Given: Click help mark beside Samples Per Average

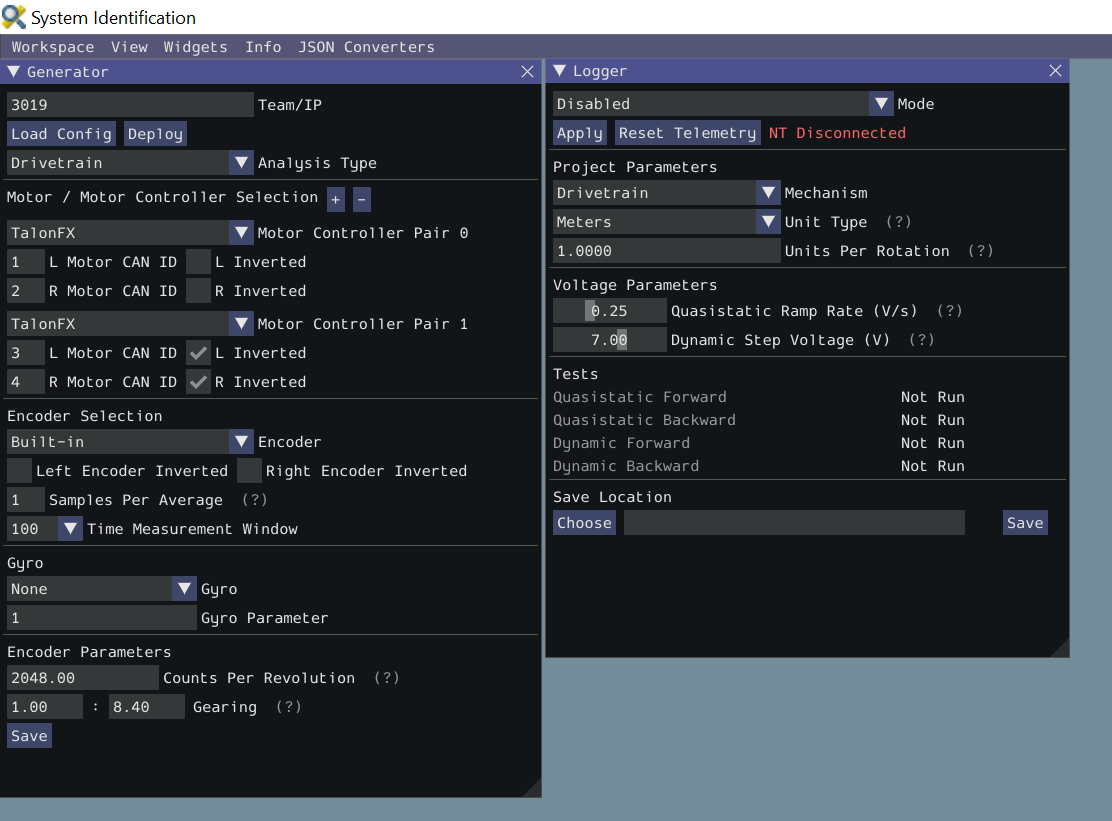Looking at the screenshot, I should (x=255, y=500).
